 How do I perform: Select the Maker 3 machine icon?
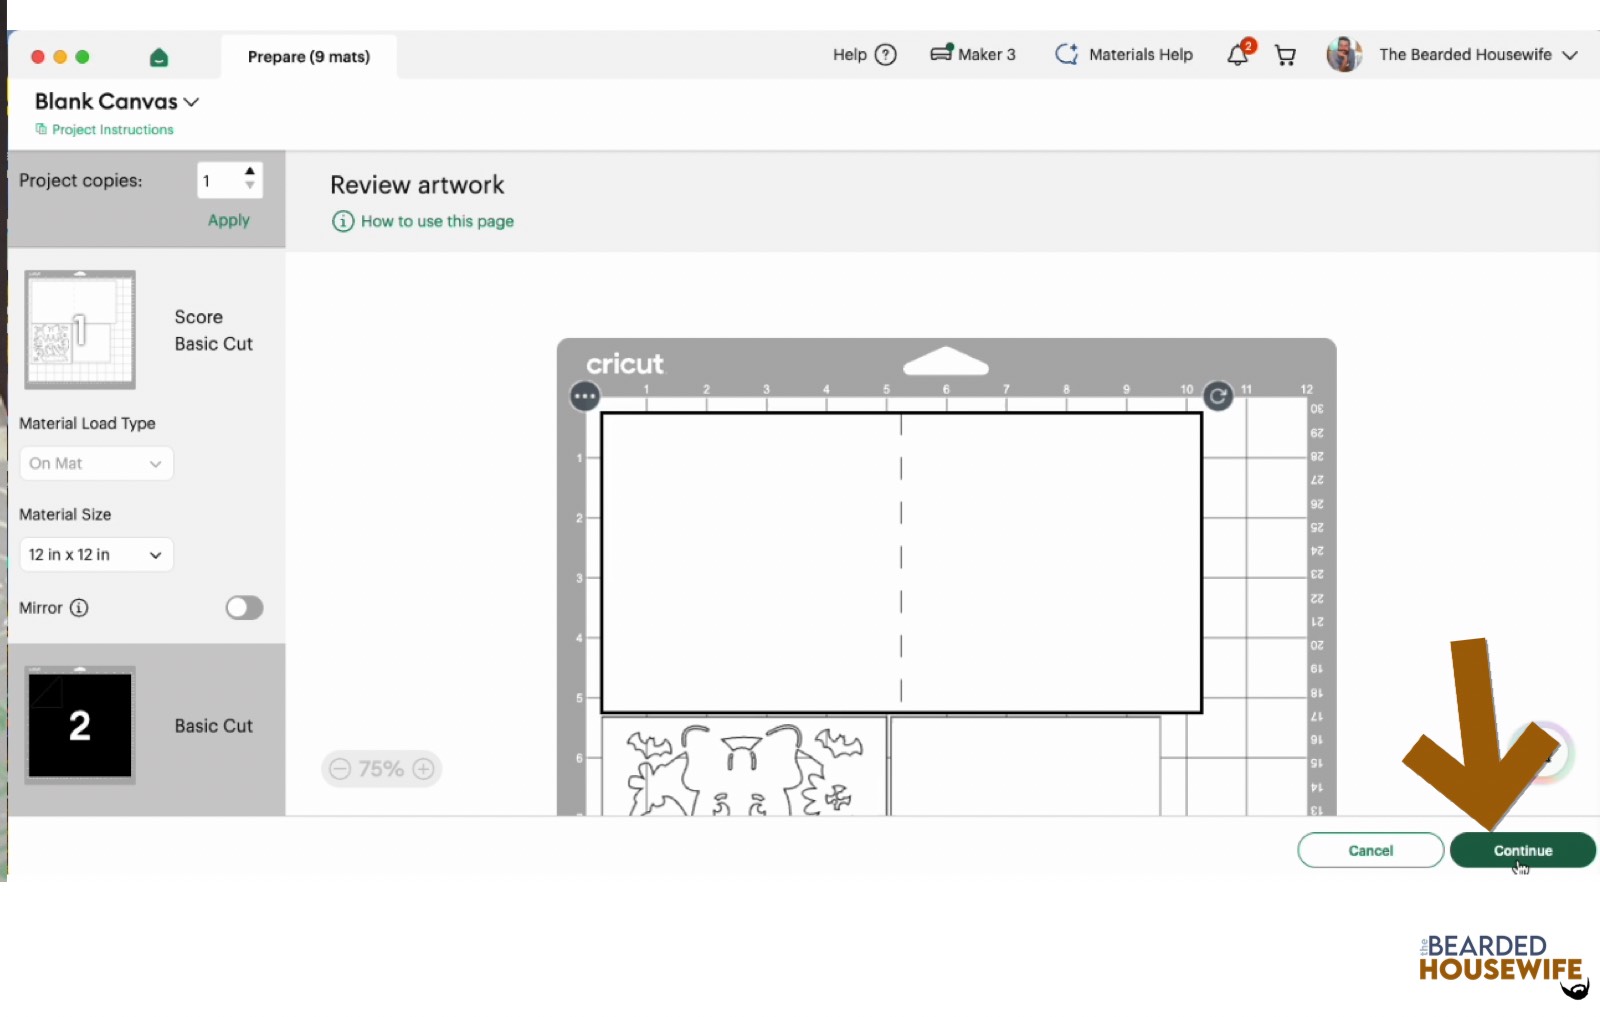[x=941, y=53]
